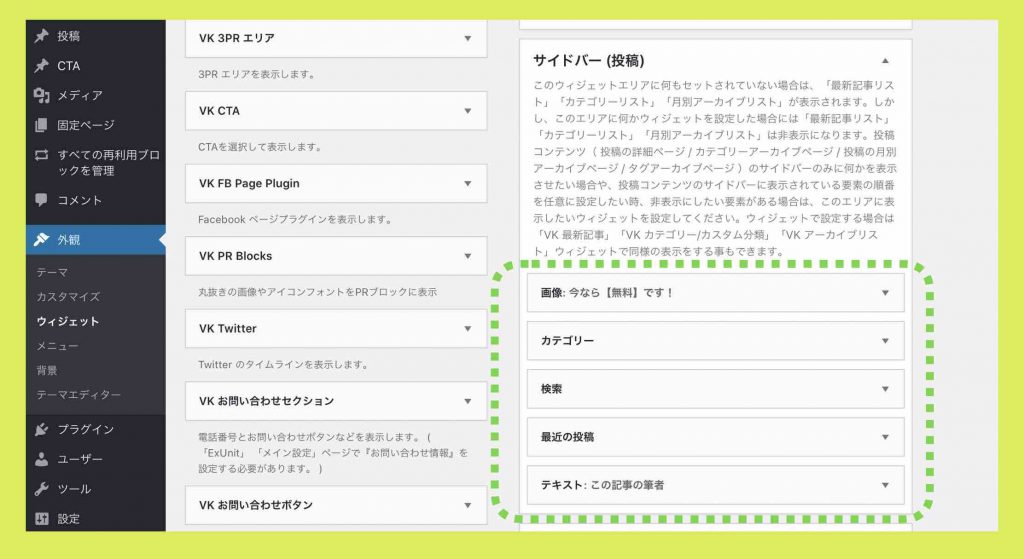Click the plugin icon beside プラグイン
Image resolution: width=1024 pixels, height=559 pixels.
[42, 429]
